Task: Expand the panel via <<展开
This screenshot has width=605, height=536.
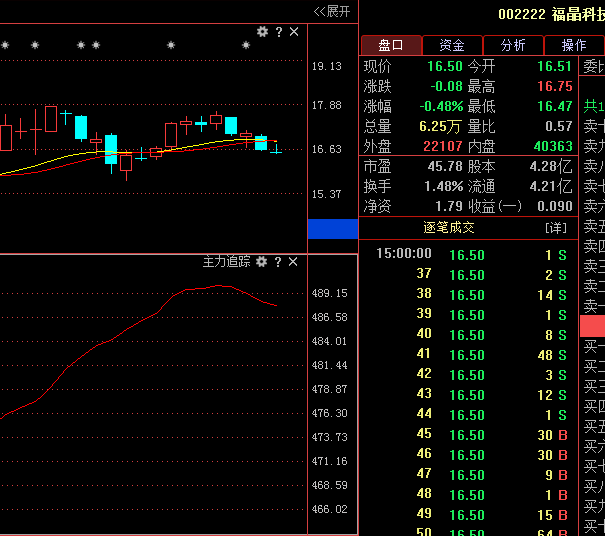Action: coord(332,11)
